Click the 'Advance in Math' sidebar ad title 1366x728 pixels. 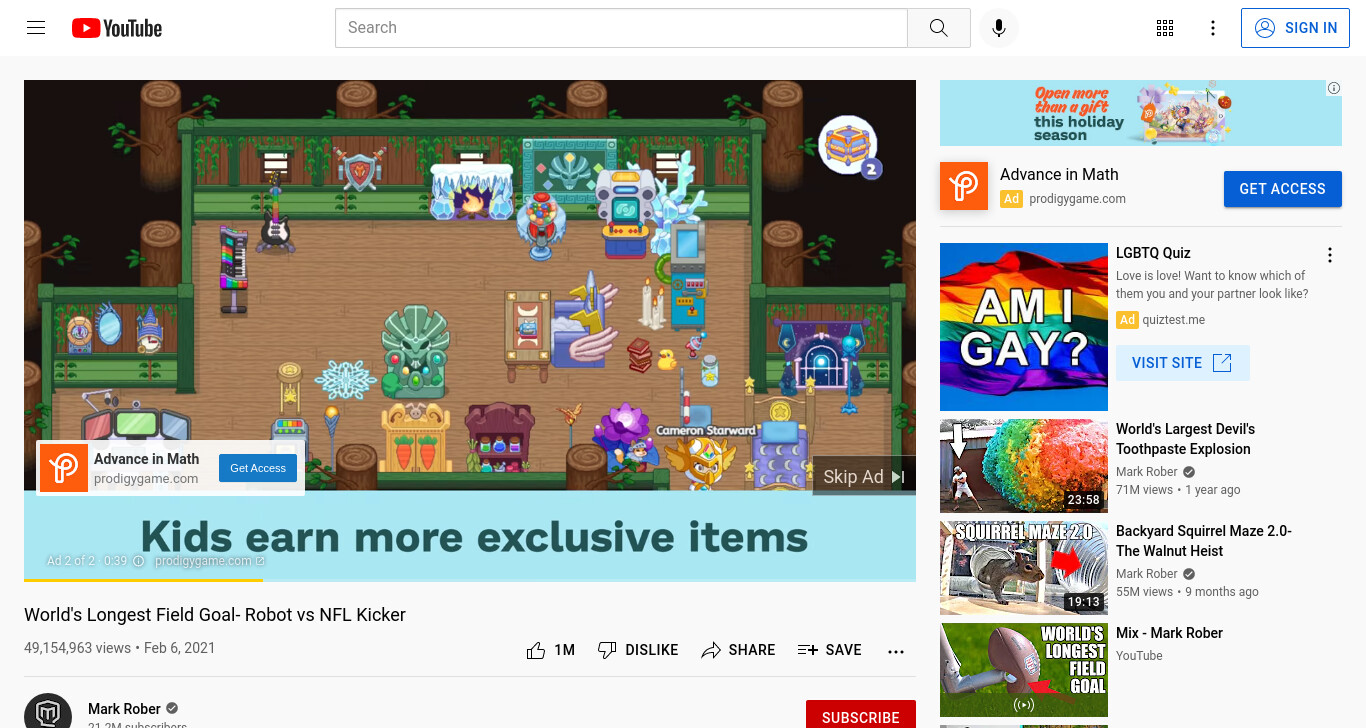[1059, 174]
